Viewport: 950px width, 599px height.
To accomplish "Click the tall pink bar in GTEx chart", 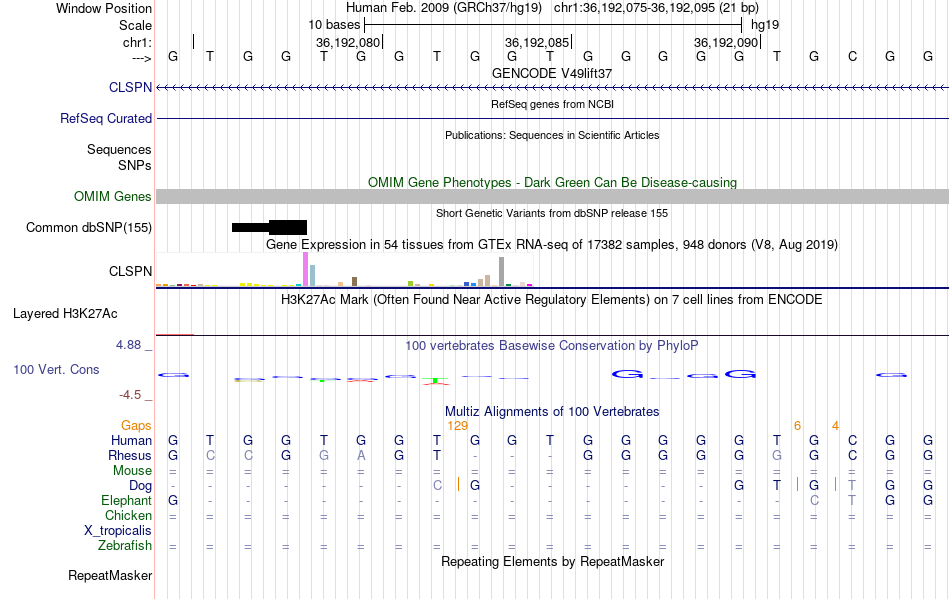I will (x=305, y=269).
